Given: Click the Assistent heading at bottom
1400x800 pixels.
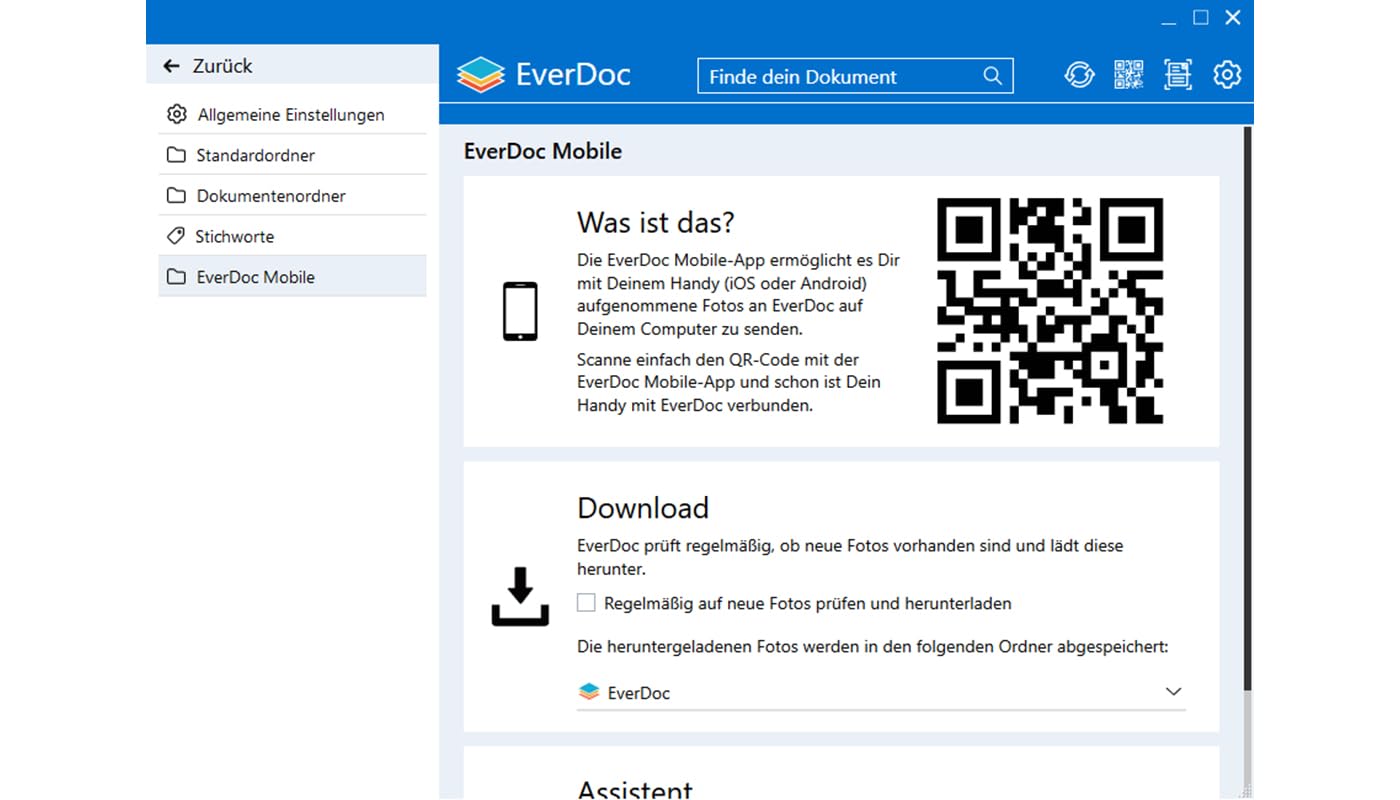Looking at the screenshot, I should tap(636, 790).
